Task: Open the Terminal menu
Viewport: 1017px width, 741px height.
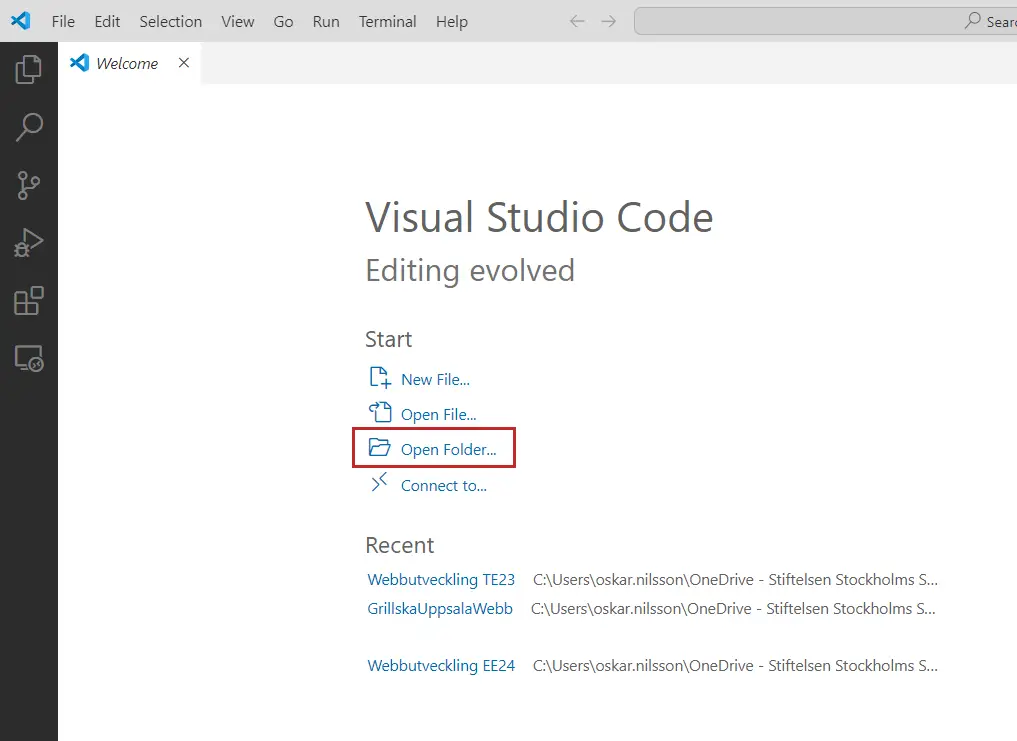Action: click(x=388, y=21)
